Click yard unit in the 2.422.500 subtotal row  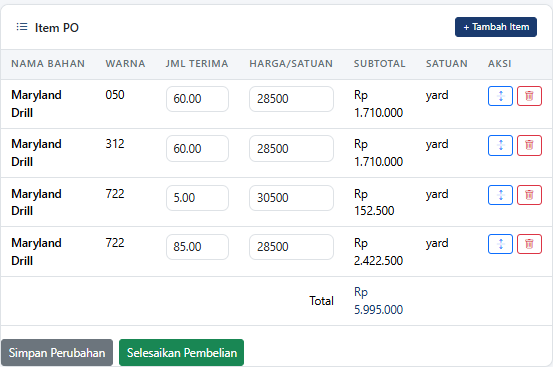click(437, 243)
